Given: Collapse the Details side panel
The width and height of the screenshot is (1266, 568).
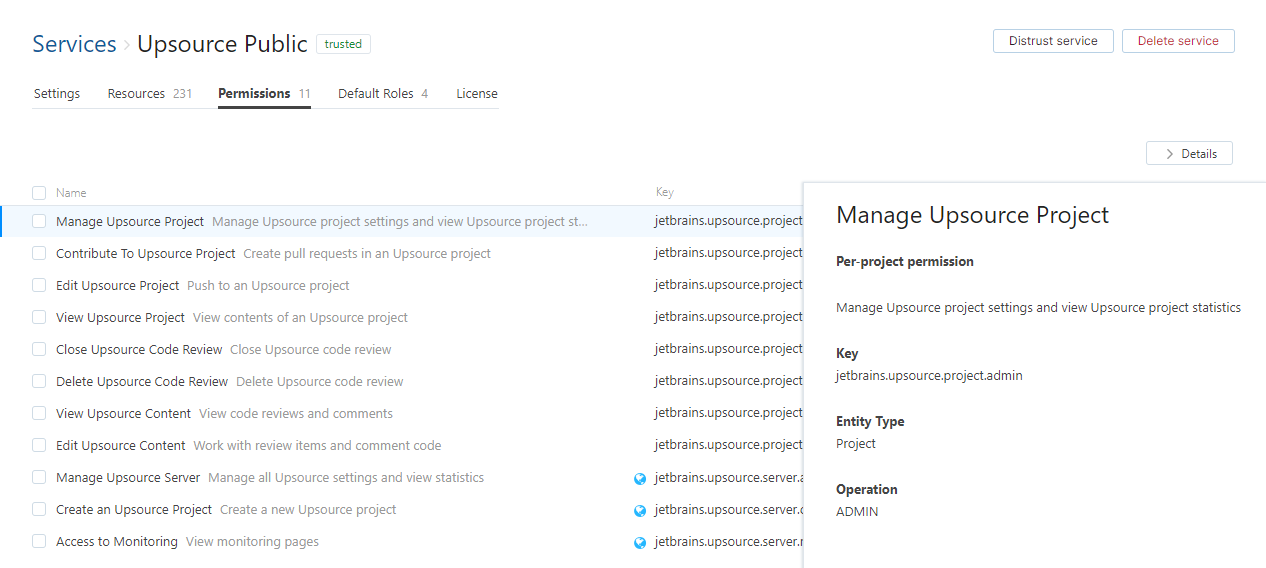Looking at the screenshot, I should pos(1189,154).
